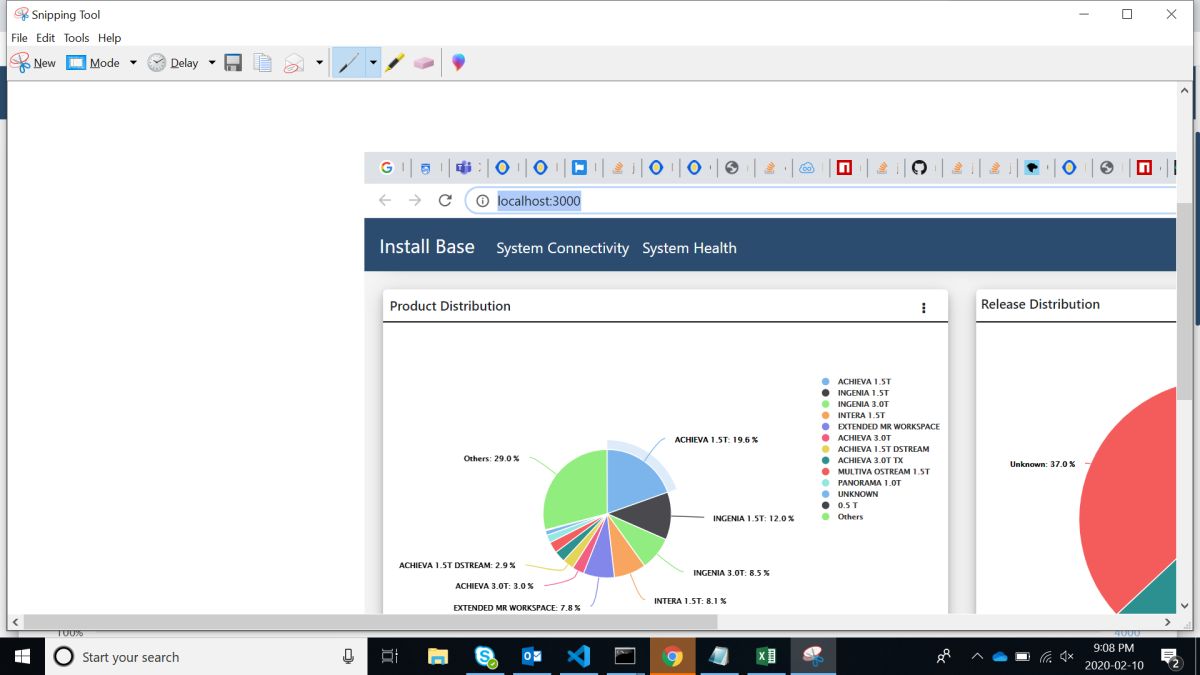Select the Highlighter tool
This screenshot has height=675, width=1200.
pos(394,62)
